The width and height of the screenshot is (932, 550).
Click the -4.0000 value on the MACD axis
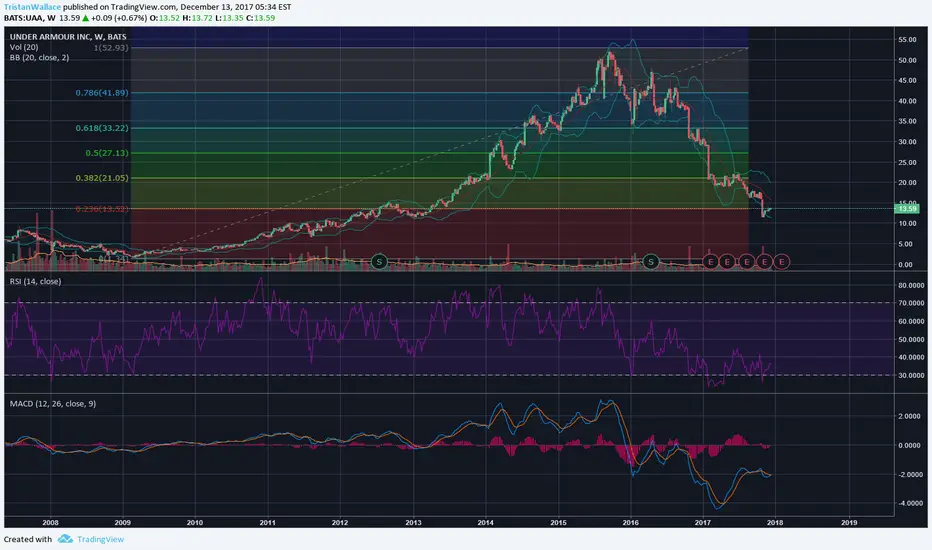(x=910, y=503)
